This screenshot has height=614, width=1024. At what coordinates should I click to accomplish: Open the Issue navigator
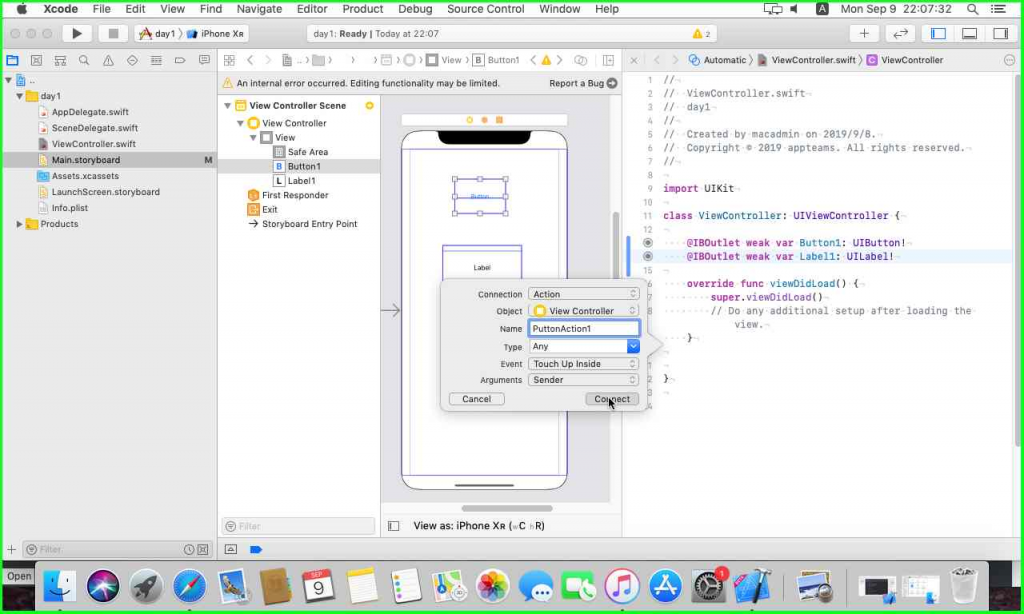pos(108,60)
